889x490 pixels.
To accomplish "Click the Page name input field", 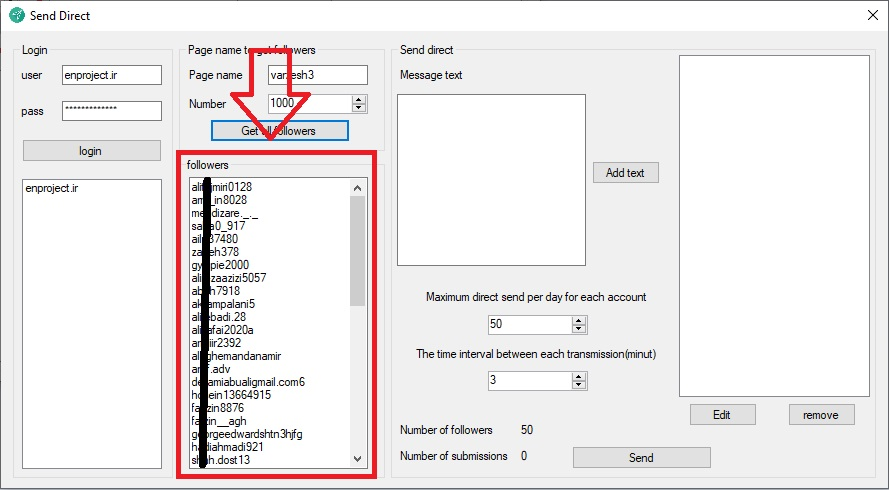I will tap(318, 75).
